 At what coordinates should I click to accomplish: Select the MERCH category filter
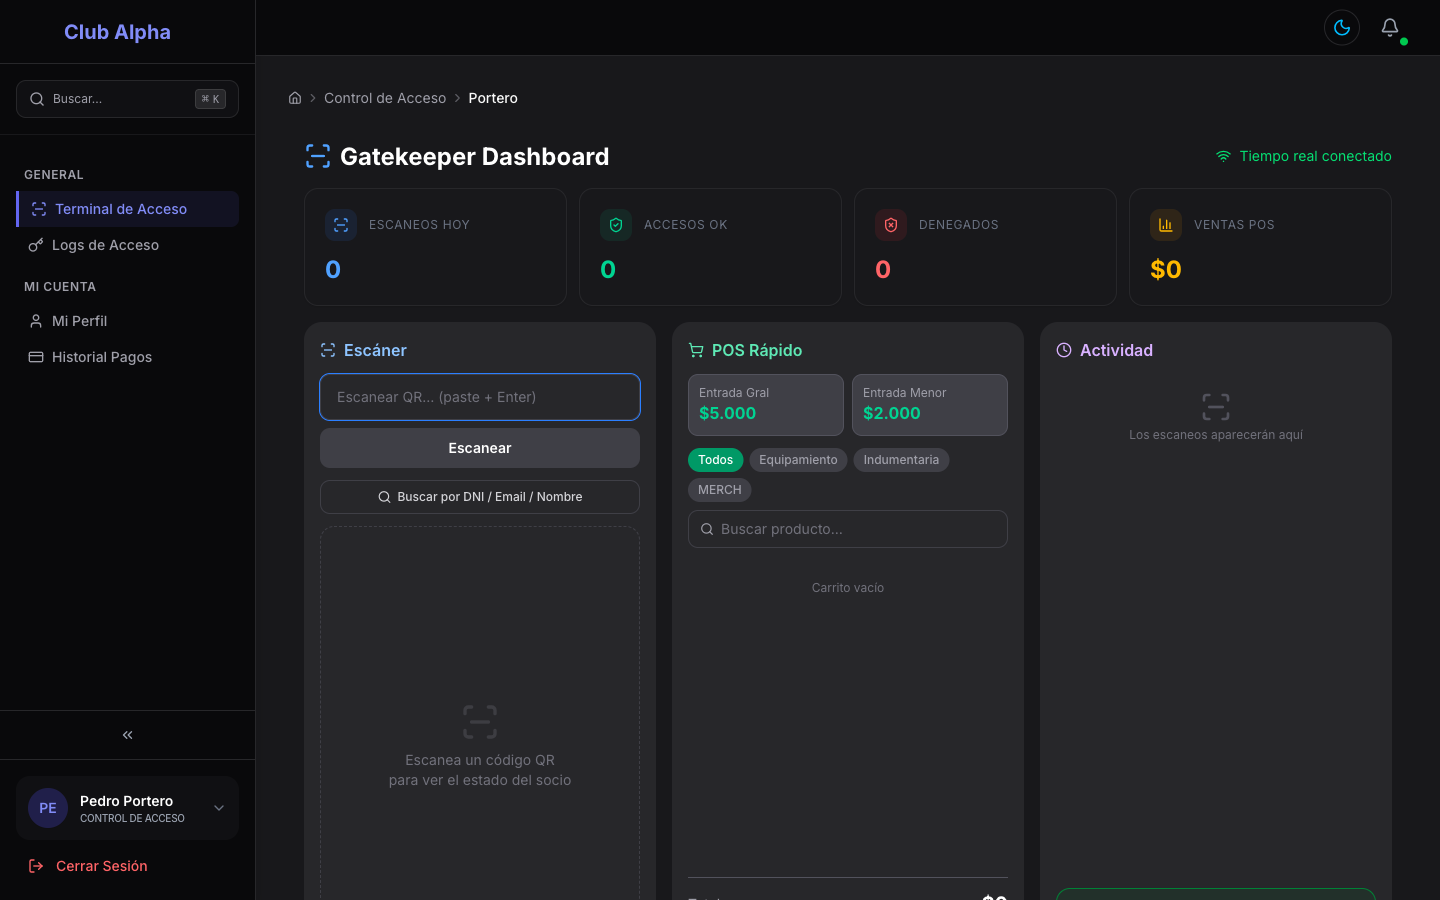point(719,490)
